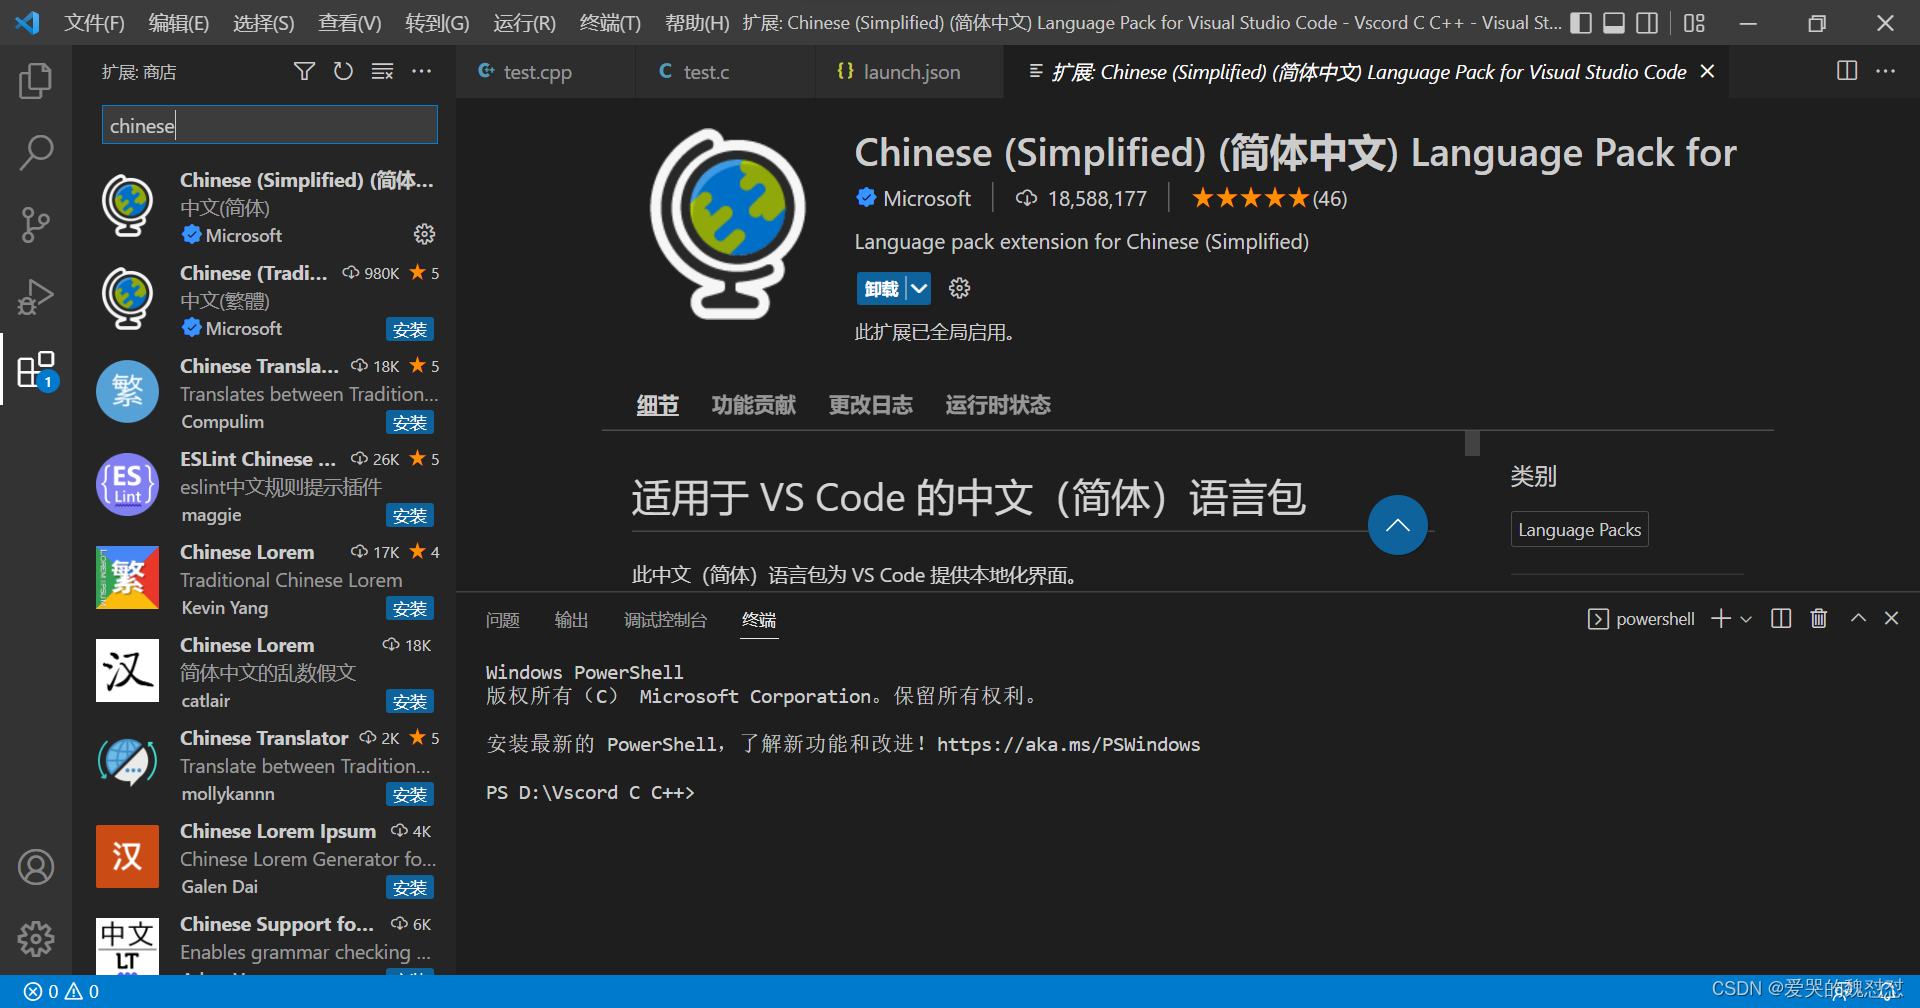Click the 卸载 uninstall button

coord(882,289)
